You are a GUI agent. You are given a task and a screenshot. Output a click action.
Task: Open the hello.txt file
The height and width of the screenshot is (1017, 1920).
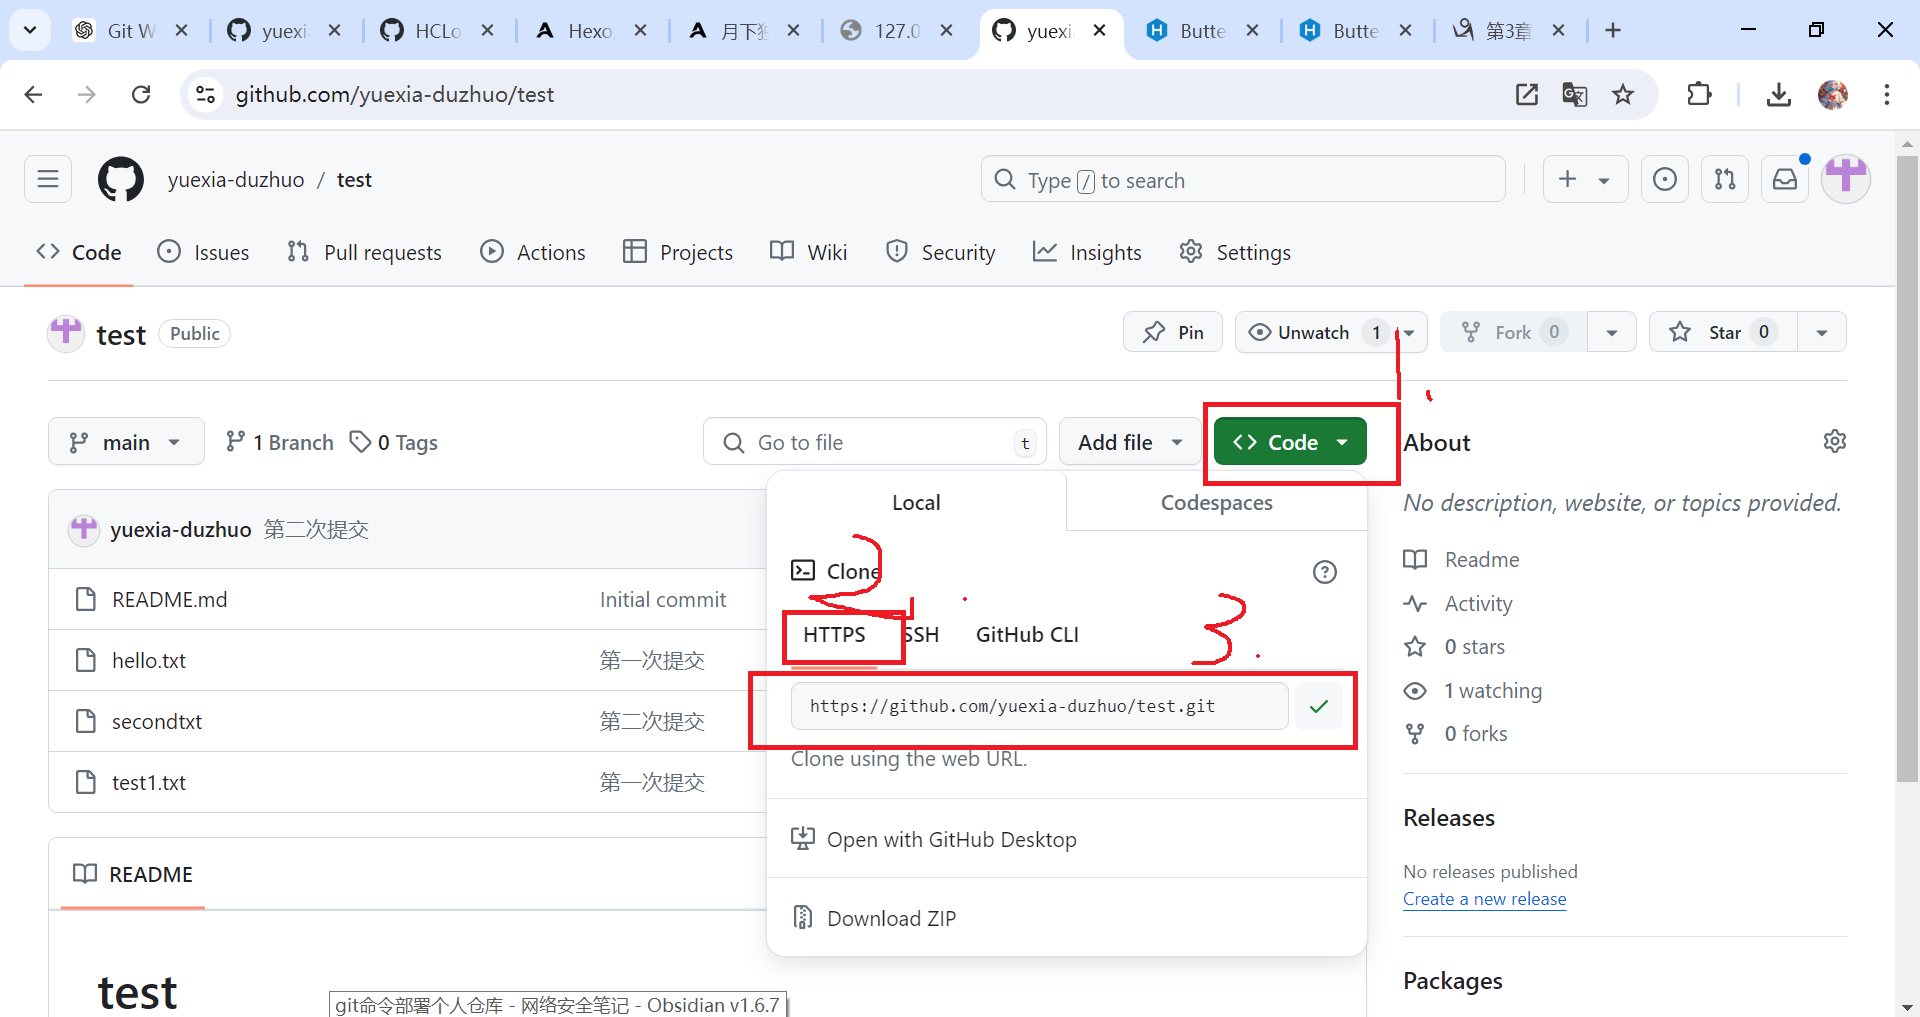(x=148, y=660)
